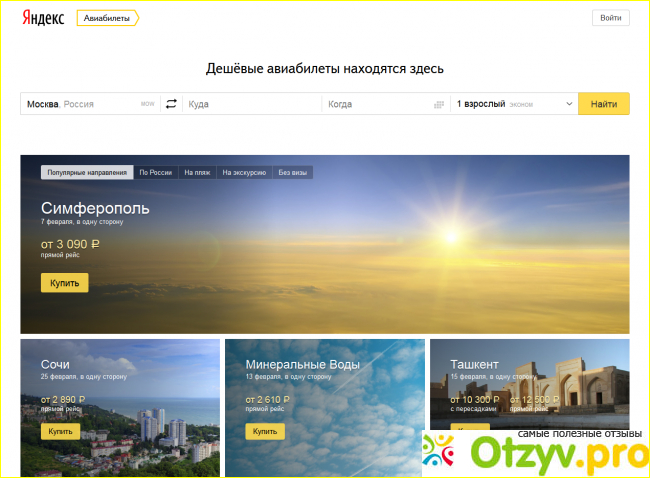Switch to the По России tab

pos(155,172)
